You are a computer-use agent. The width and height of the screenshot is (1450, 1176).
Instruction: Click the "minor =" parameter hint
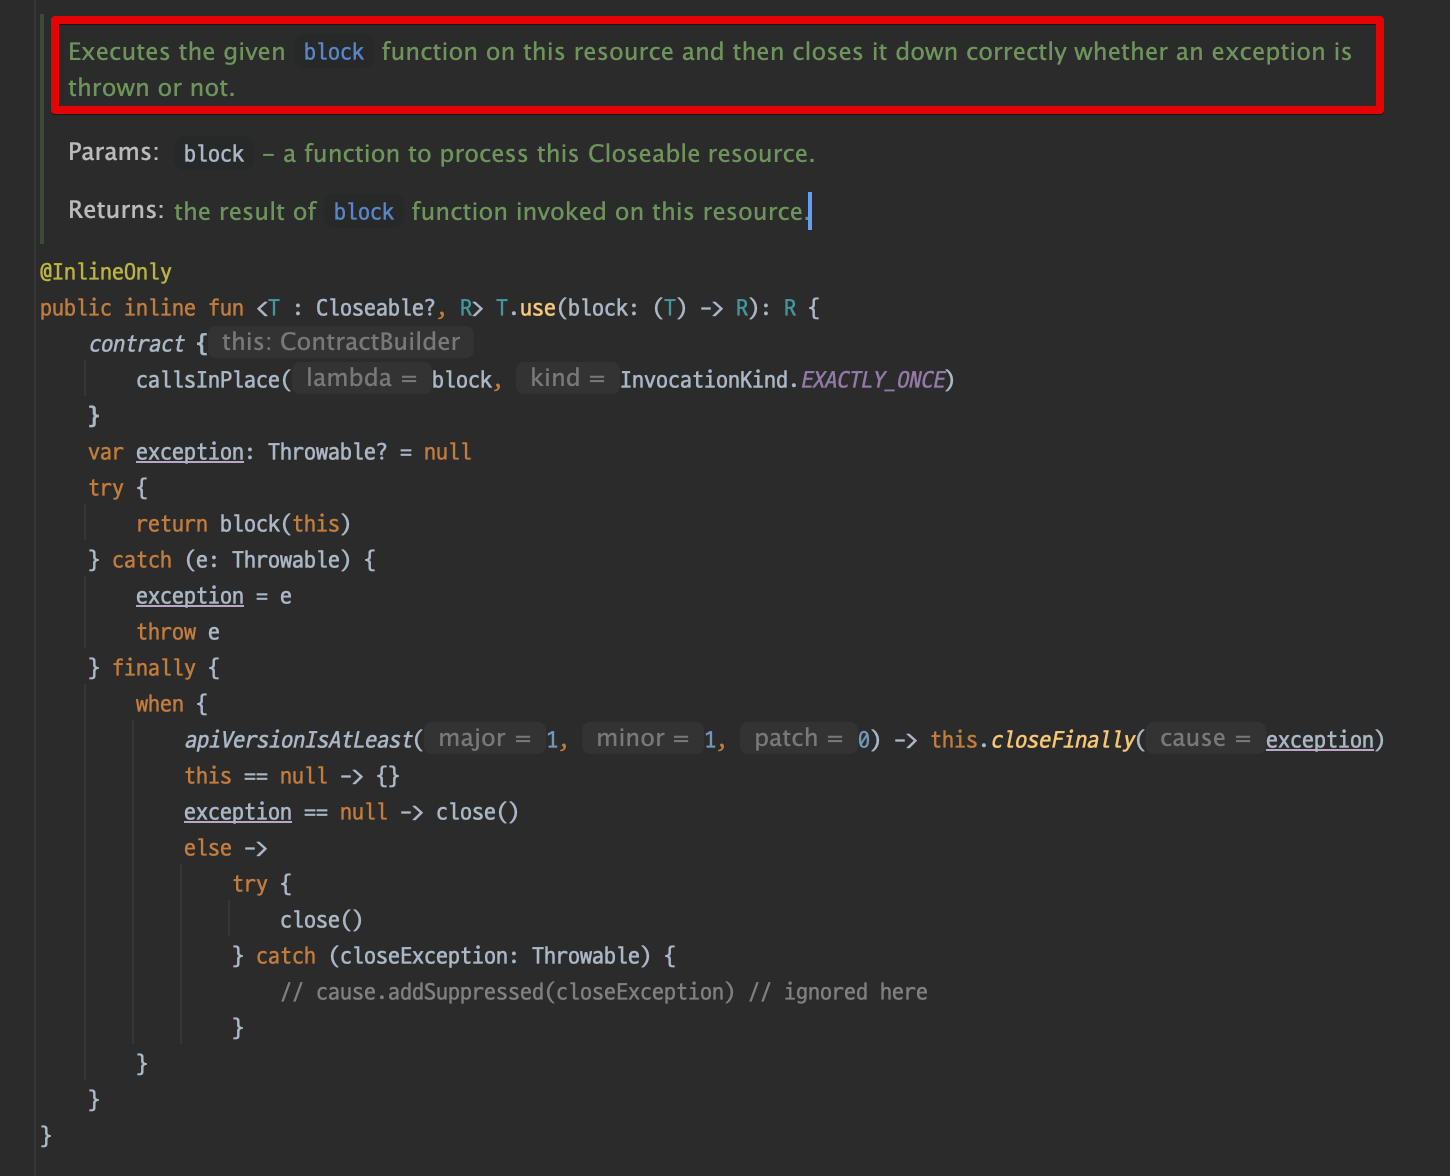(642, 738)
